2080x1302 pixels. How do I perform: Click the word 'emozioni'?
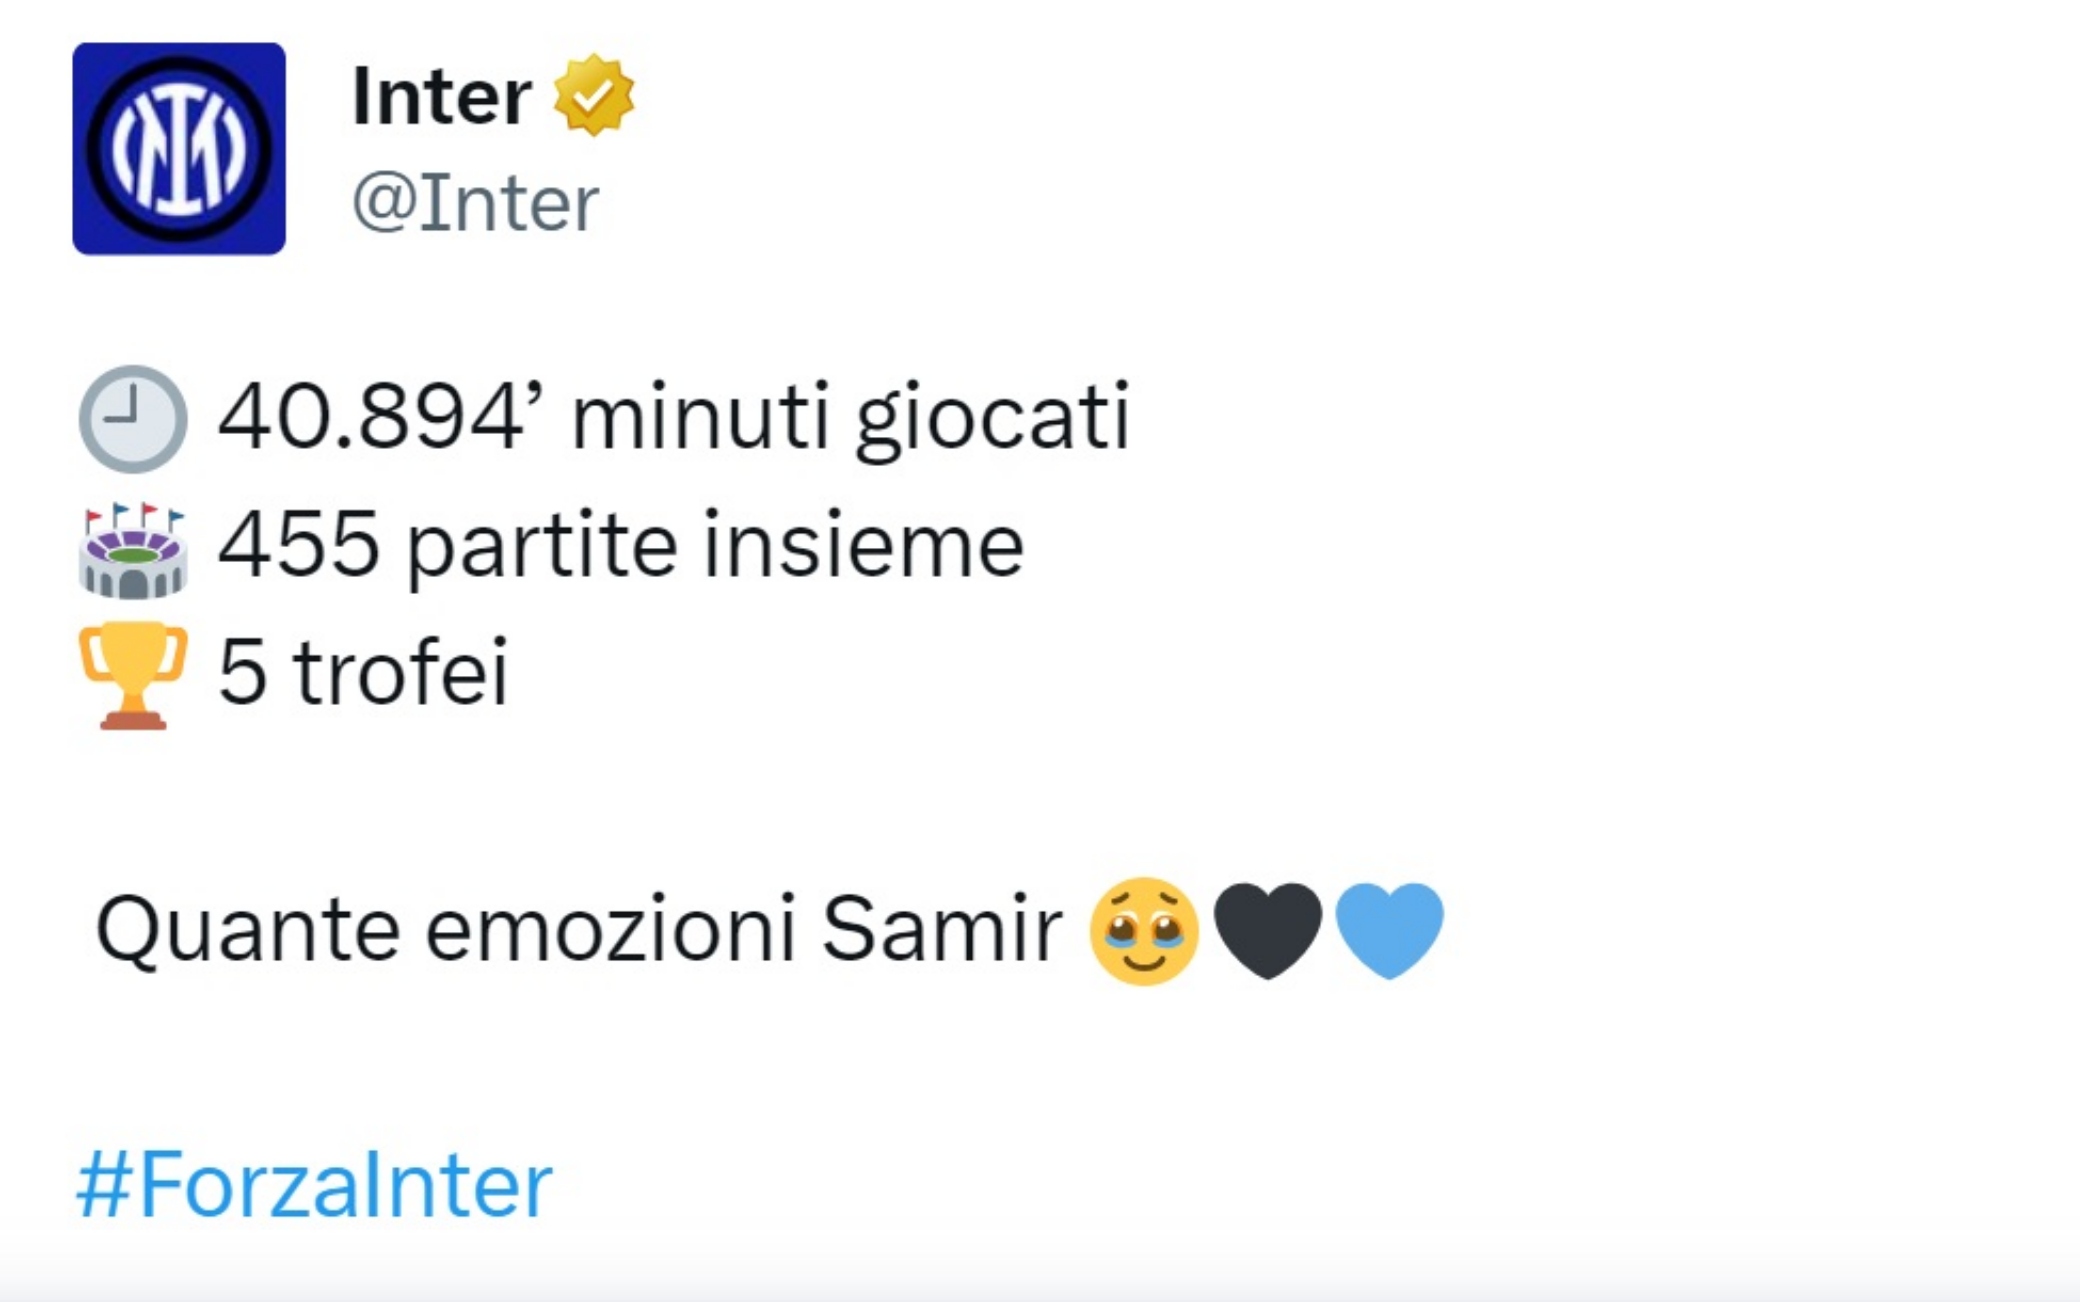(610, 930)
